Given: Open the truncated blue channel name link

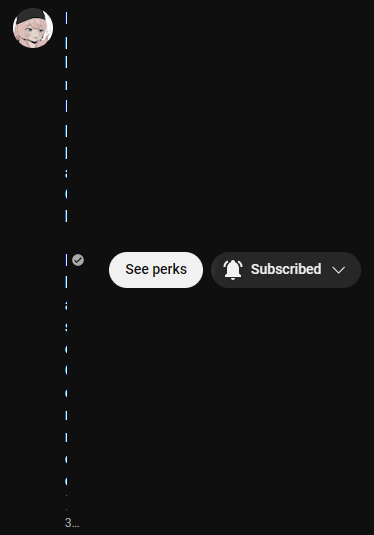Looking at the screenshot, I should (x=66, y=259).
